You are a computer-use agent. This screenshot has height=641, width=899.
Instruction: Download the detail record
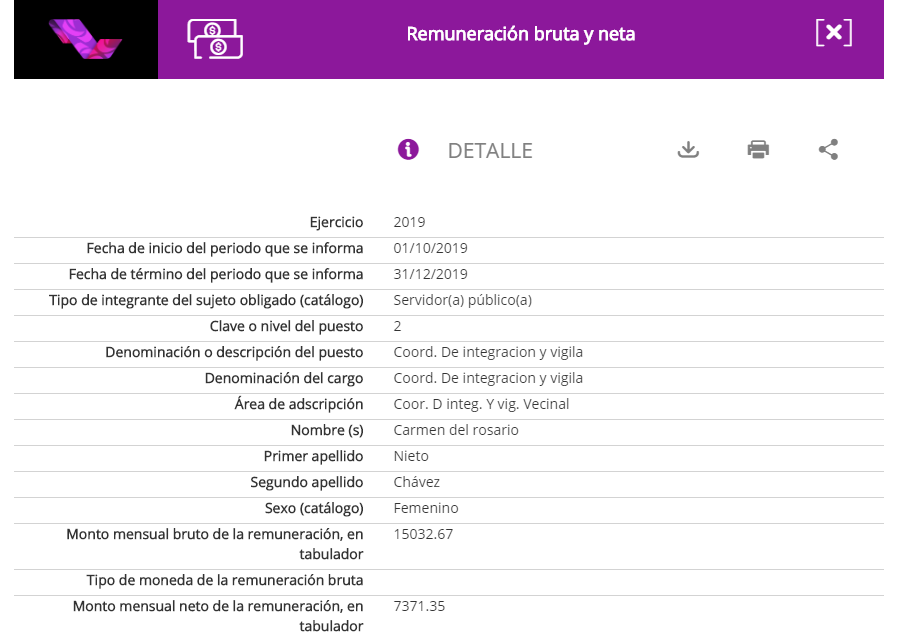point(688,150)
